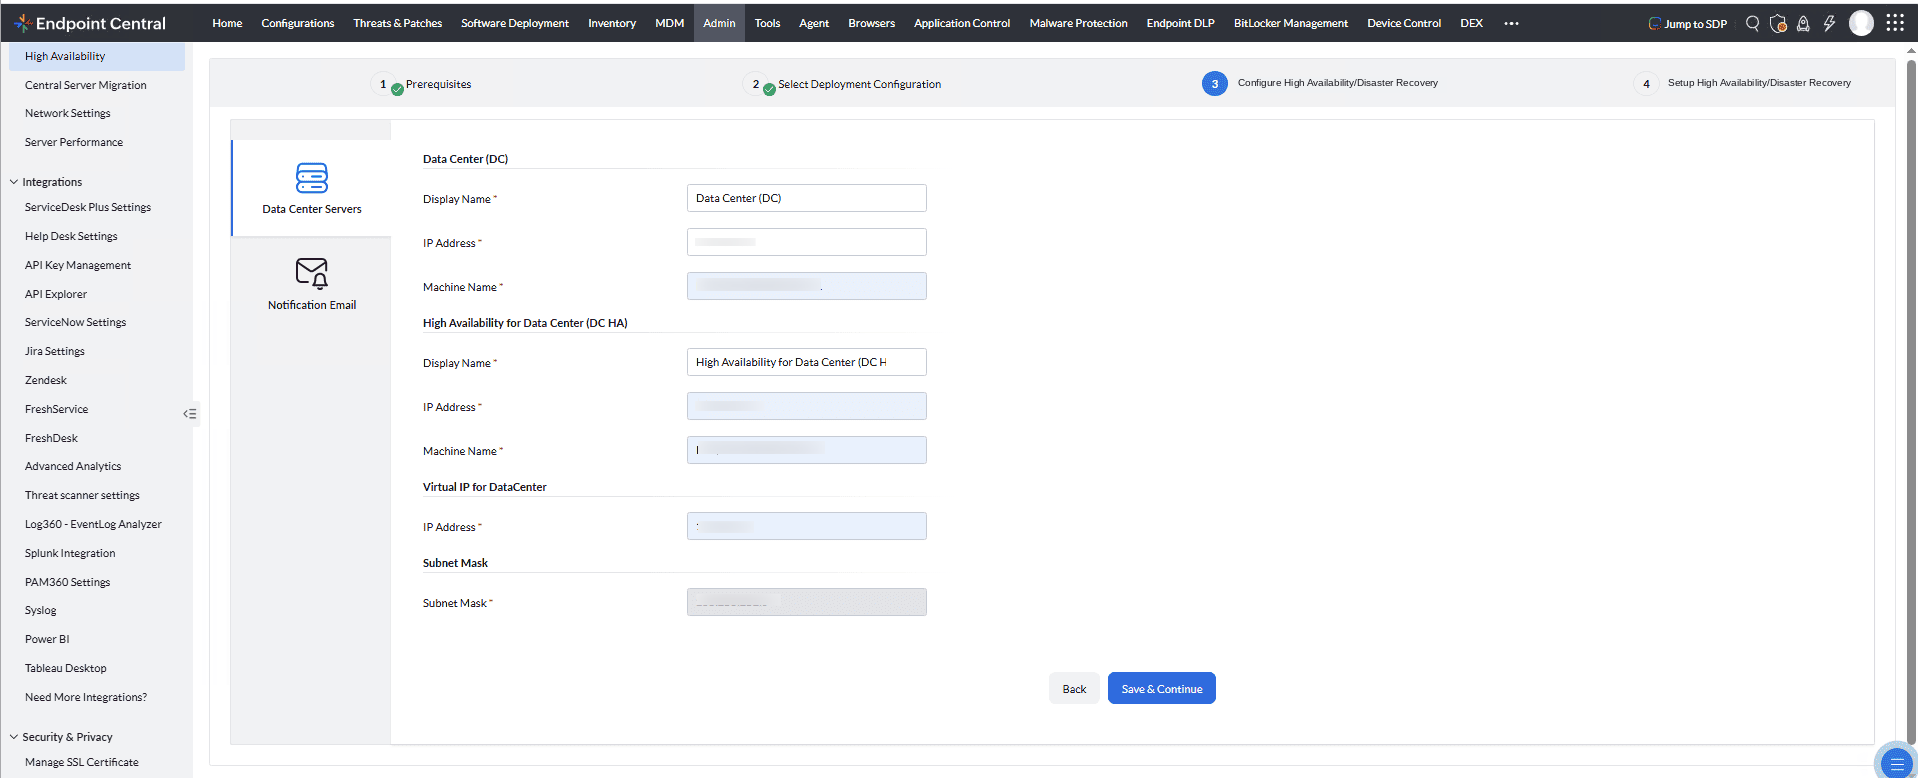Image resolution: width=1918 pixels, height=778 pixels.
Task: Click step 3 Configure High Availability circle
Action: pos(1214,83)
